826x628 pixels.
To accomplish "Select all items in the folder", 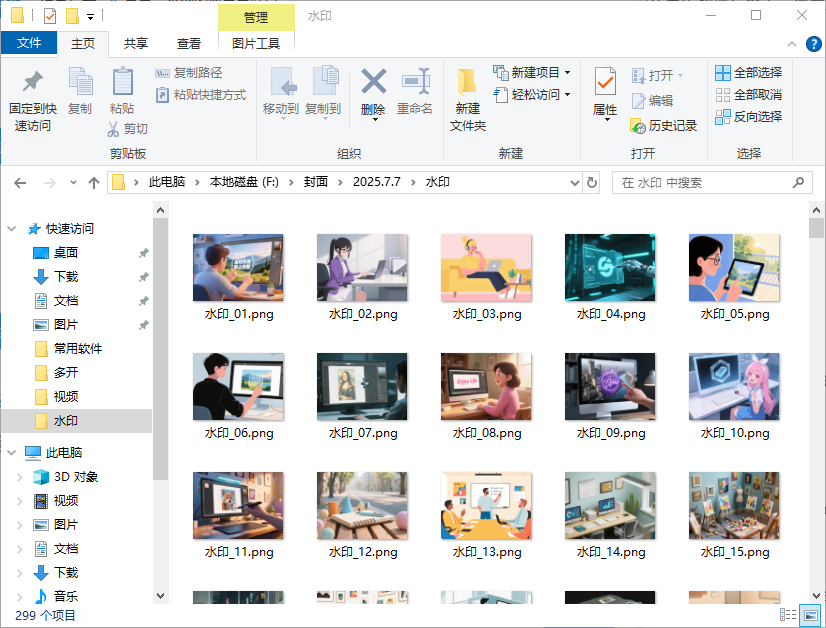I will point(747,72).
